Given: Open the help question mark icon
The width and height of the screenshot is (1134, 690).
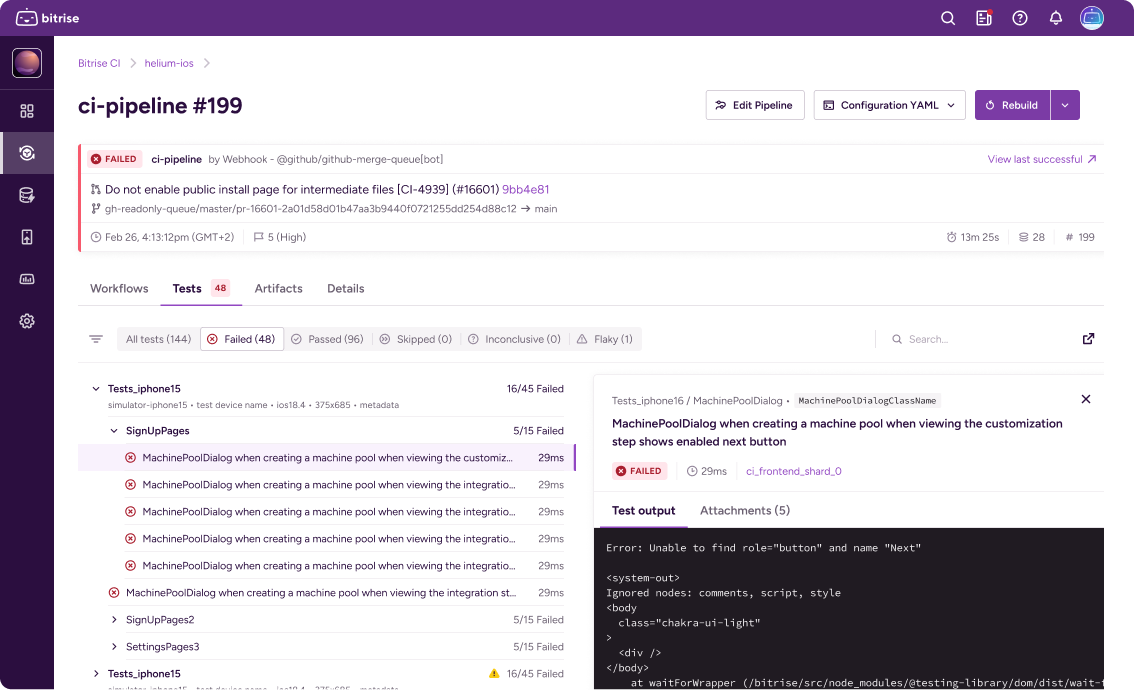Looking at the screenshot, I should (x=1020, y=18).
